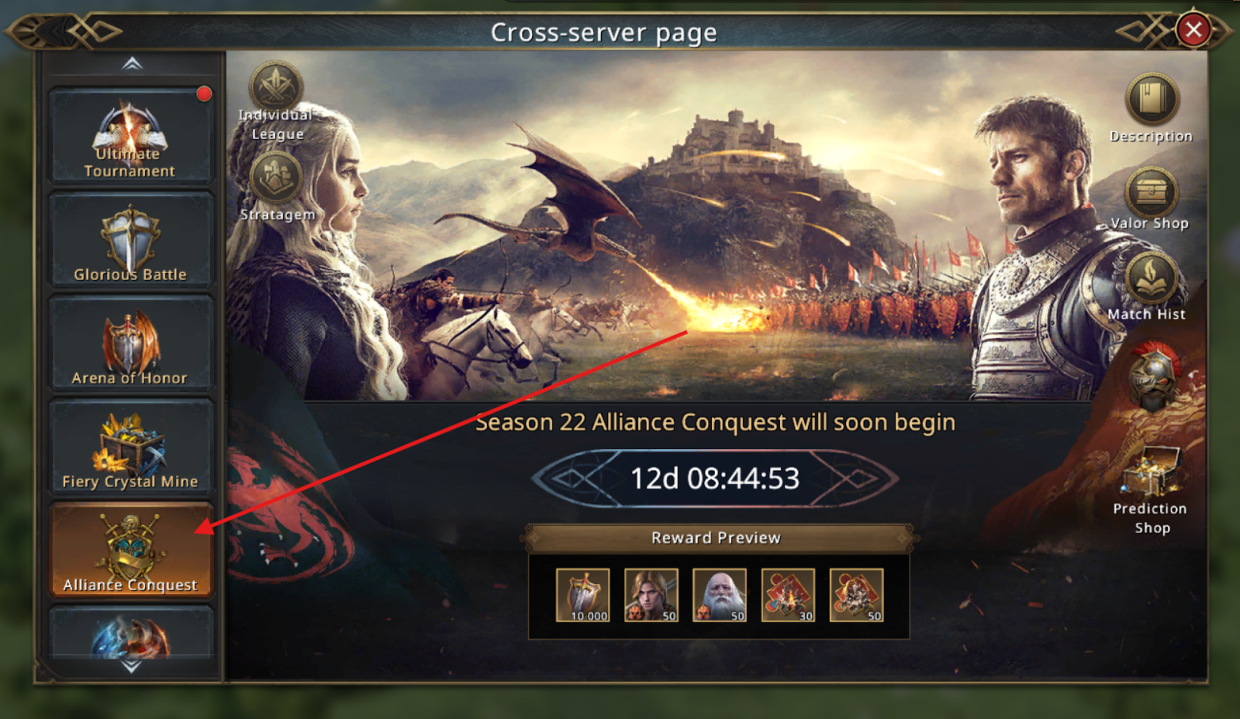Select the Alliance Conquest tab

tap(131, 552)
